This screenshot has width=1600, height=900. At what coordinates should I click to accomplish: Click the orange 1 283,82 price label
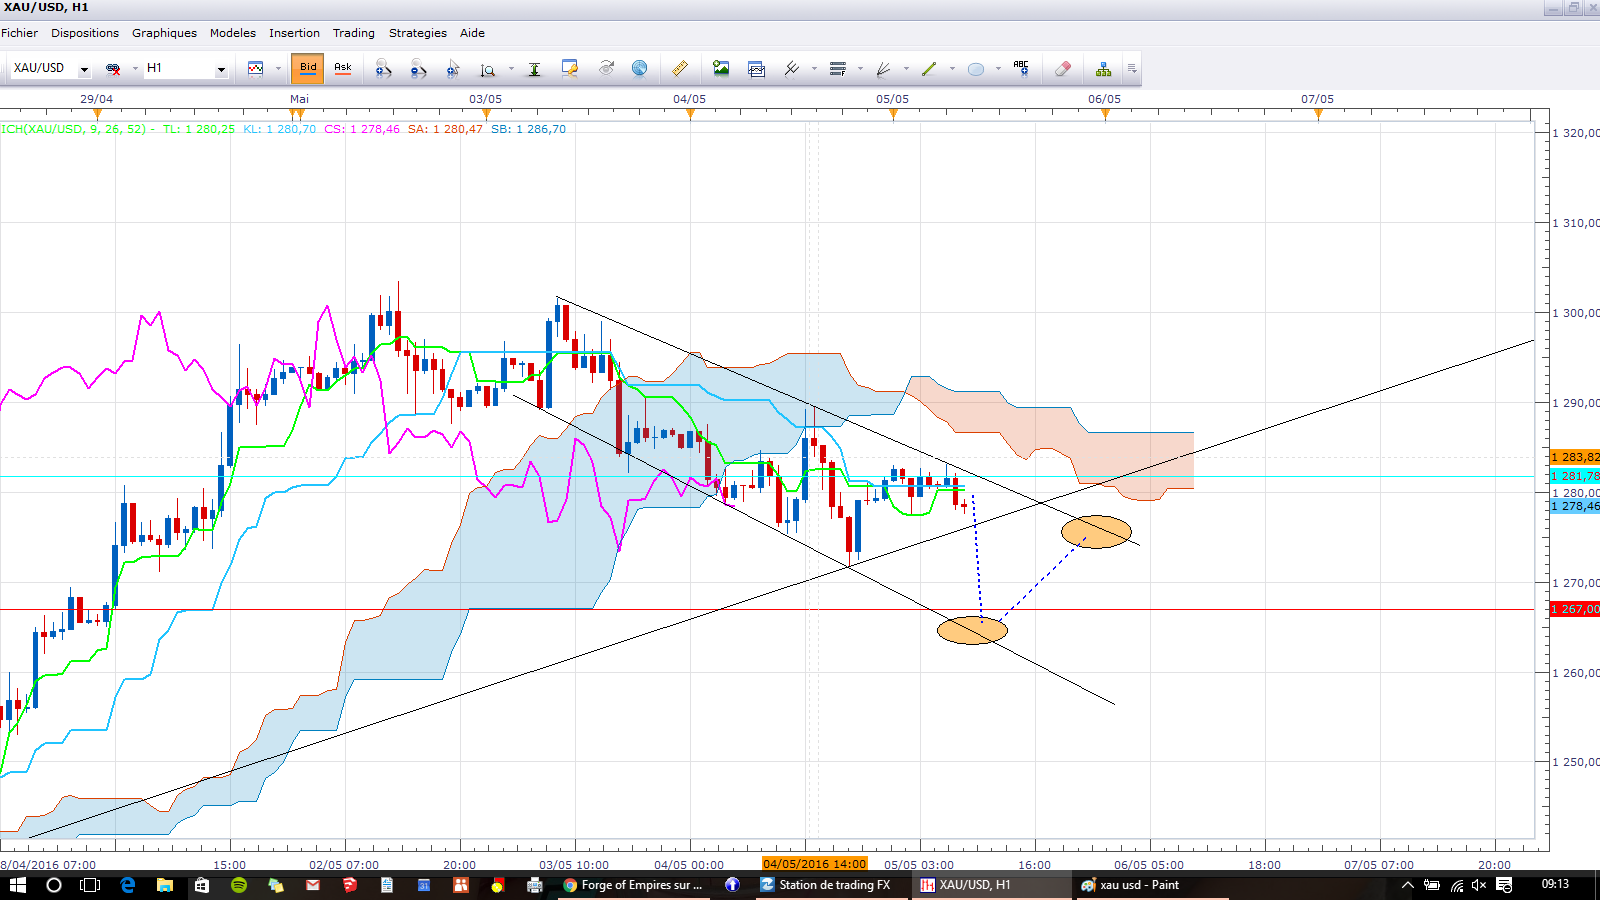(x=1574, y=457)
